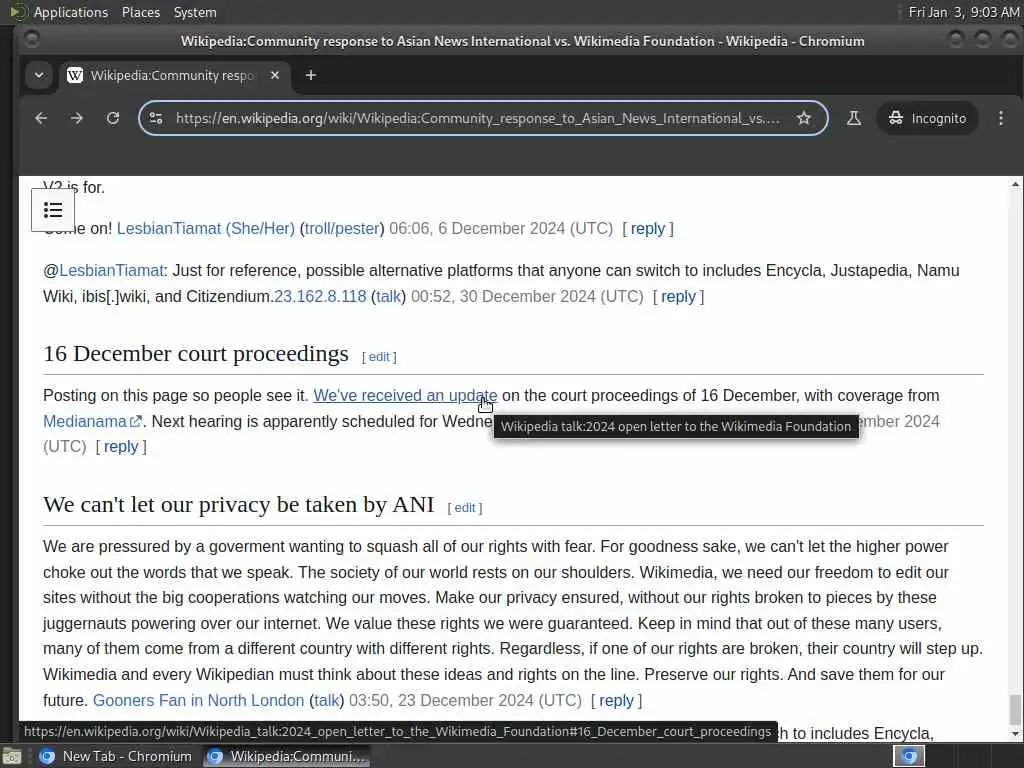Click "We can't let our privacy be taken by ANI" heading
Image resolution: width=1024 pixels, height=768 pixels.
pyautogui.click(x=238, y=505)
